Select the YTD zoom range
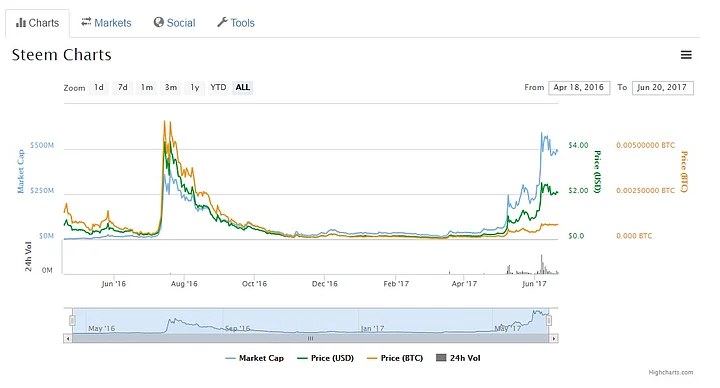This screenshot has width=720, height=388. (x=218, y=87)
